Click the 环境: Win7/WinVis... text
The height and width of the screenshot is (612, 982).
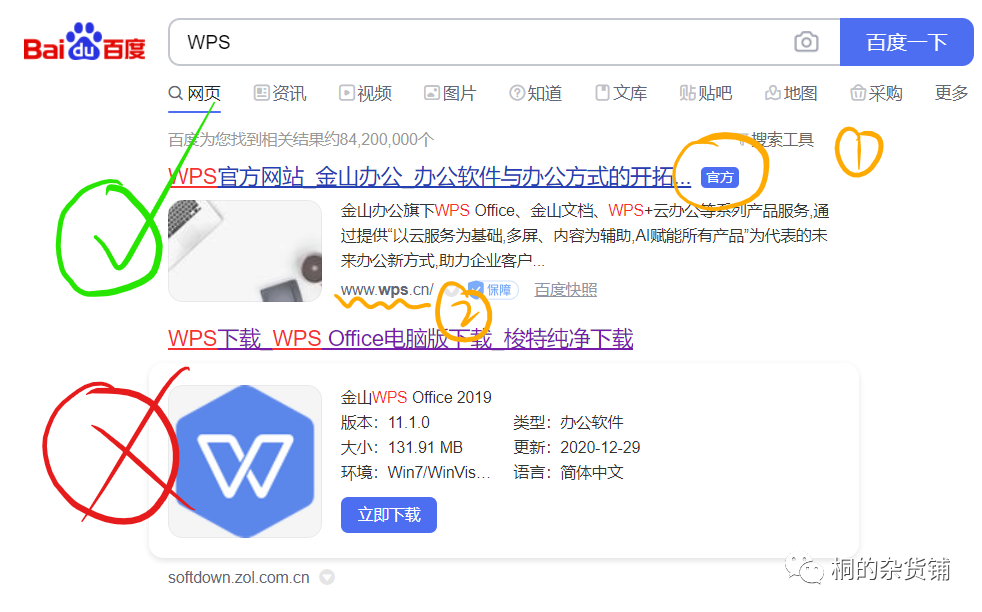[416, 472]
